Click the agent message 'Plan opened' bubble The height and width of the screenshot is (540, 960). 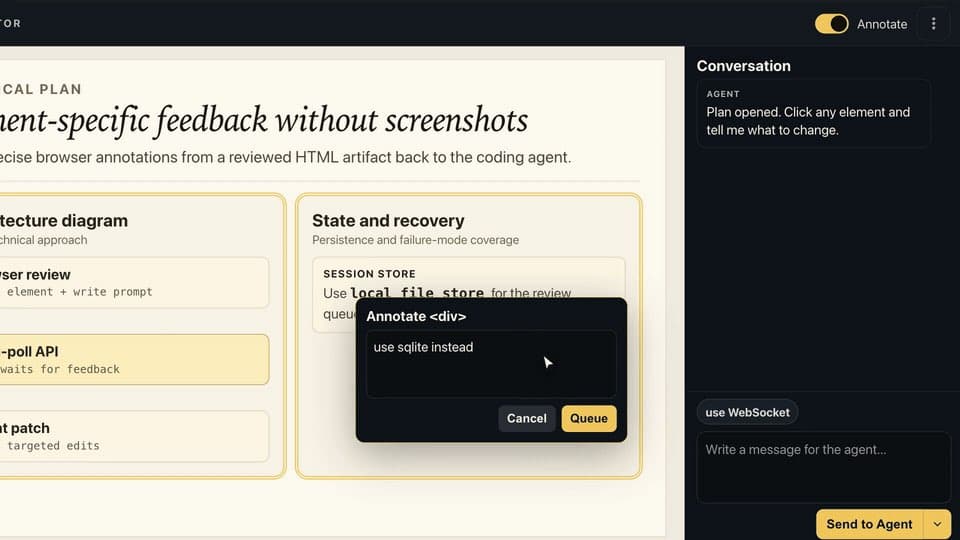[814, 113]
